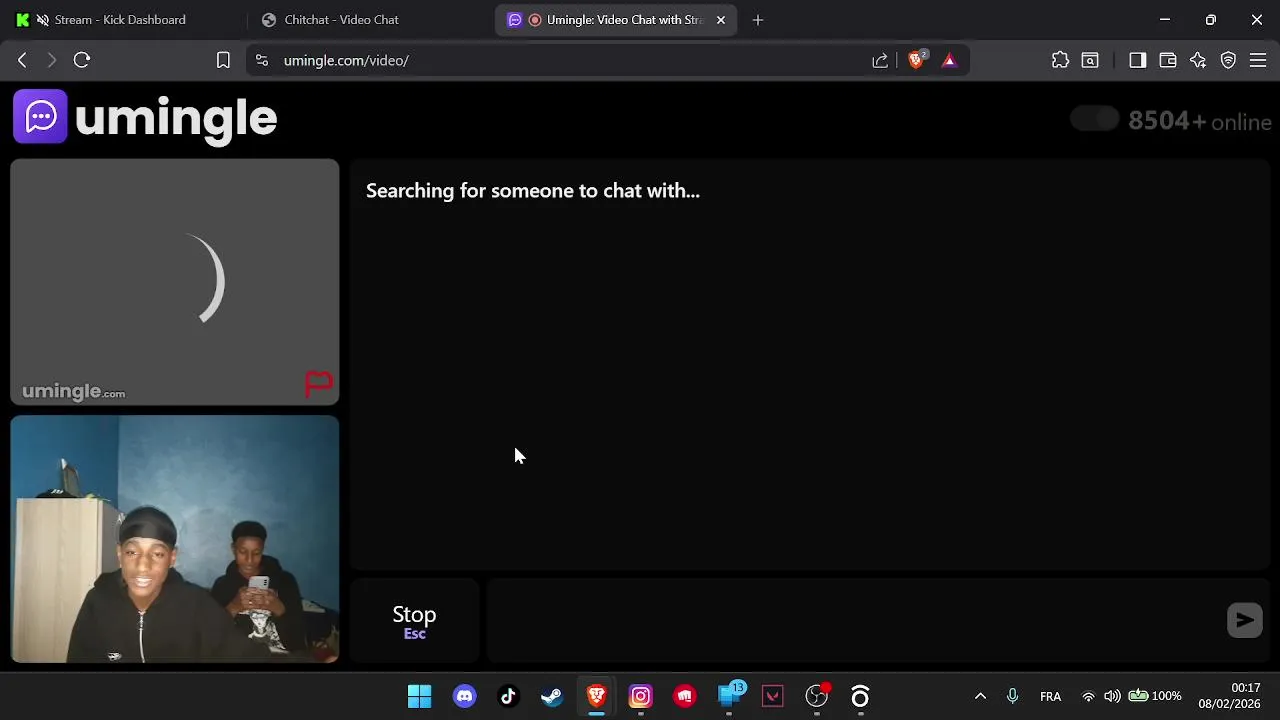Click the speaker volume icon
Image resolution: width=1280 pixels, height=720 pixels.
[1112, 696]
